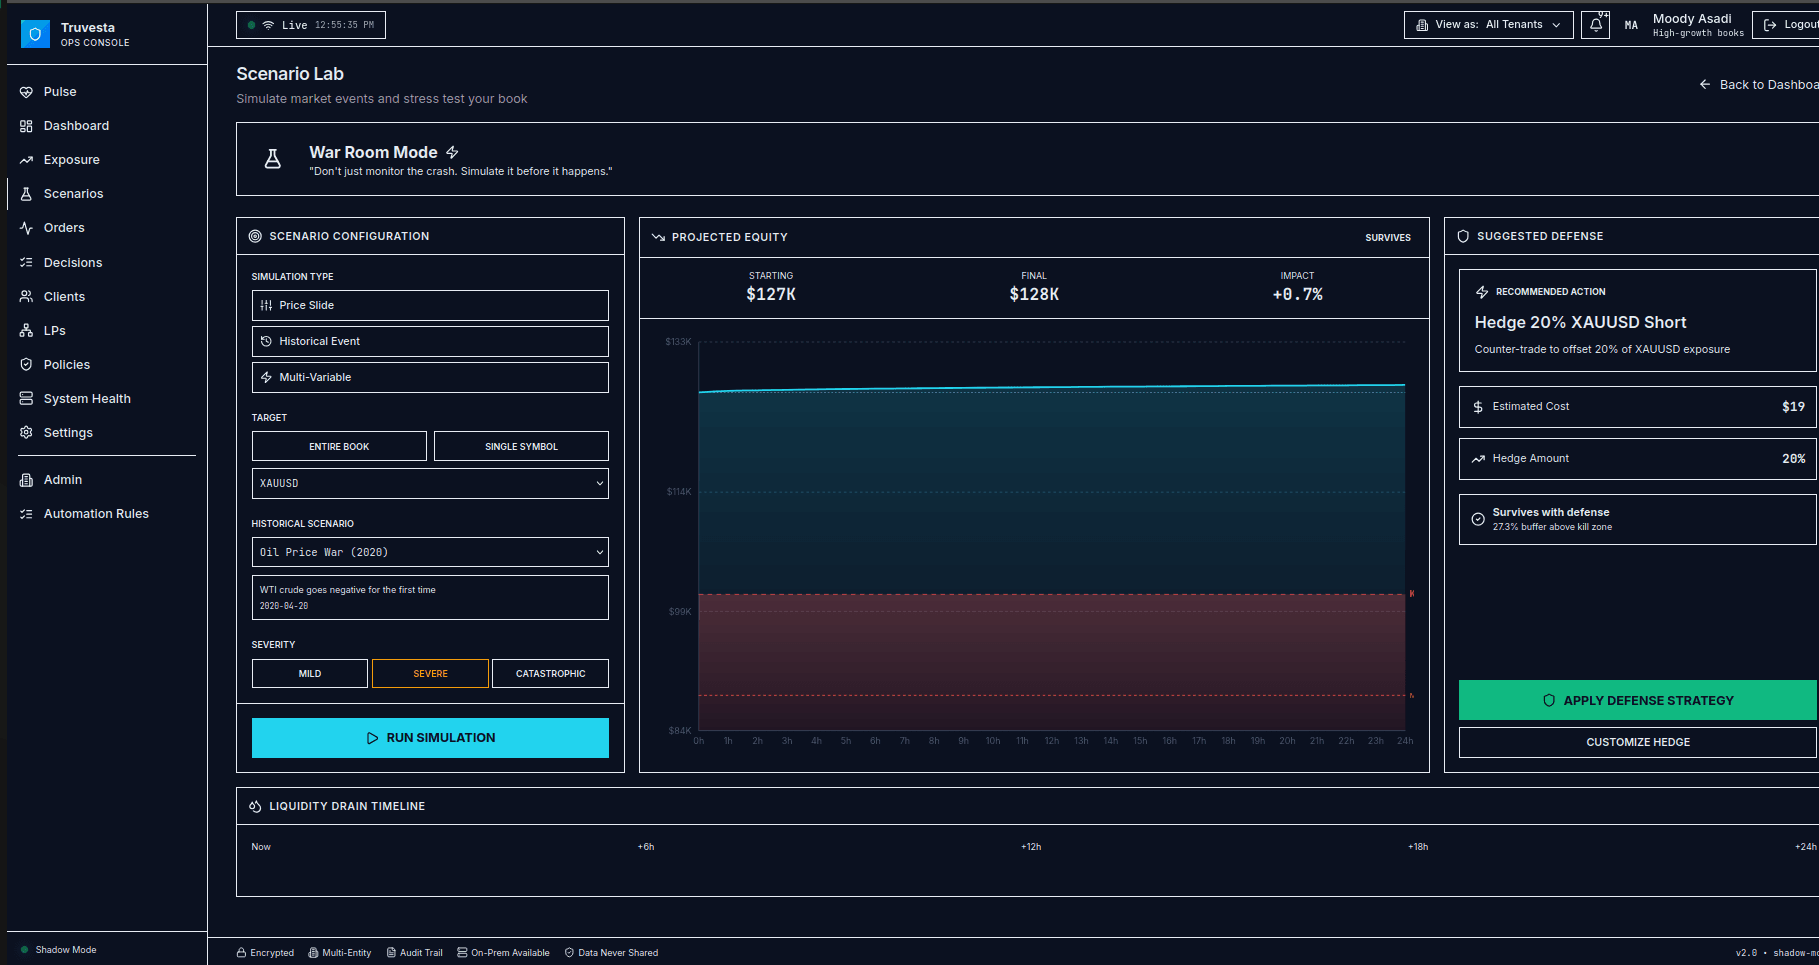Click the SURVIVES status label
The width and height of the screenshot is (1819, 965).
1388,238
